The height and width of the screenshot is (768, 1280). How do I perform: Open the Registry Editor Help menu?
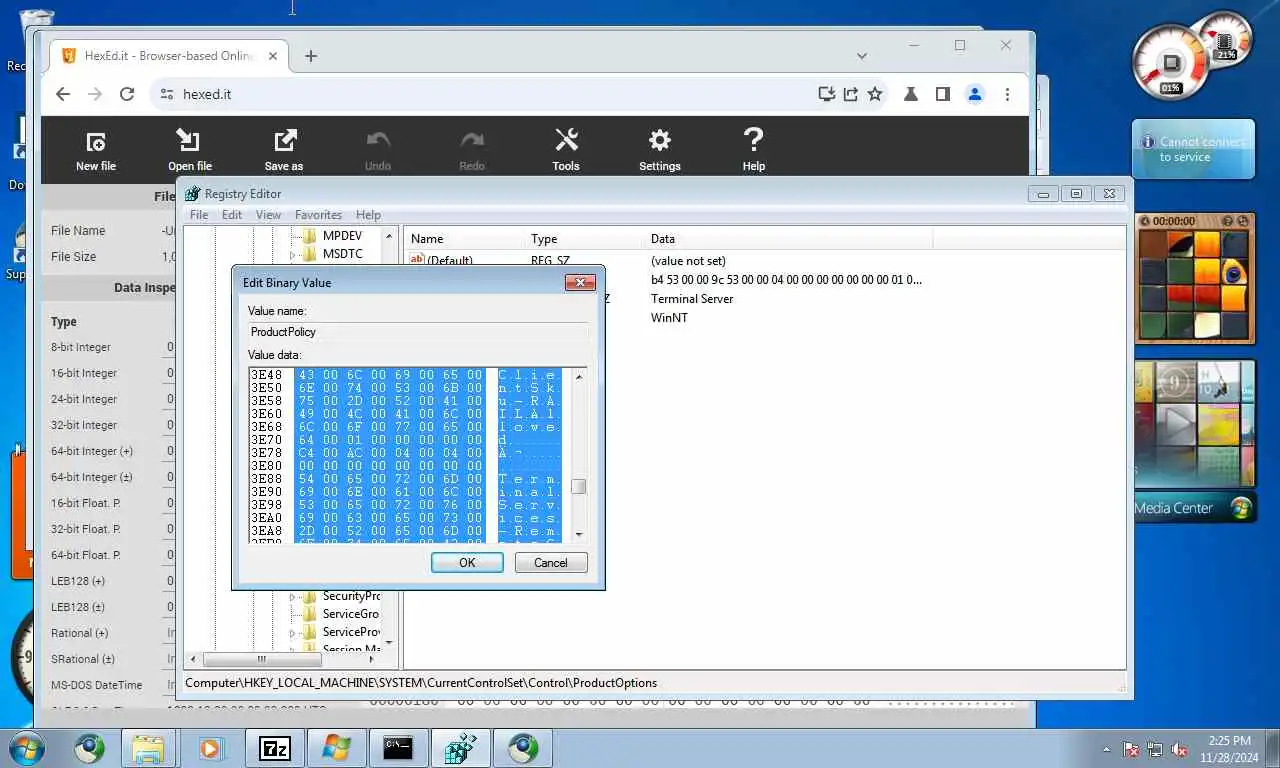click(368, 215)
